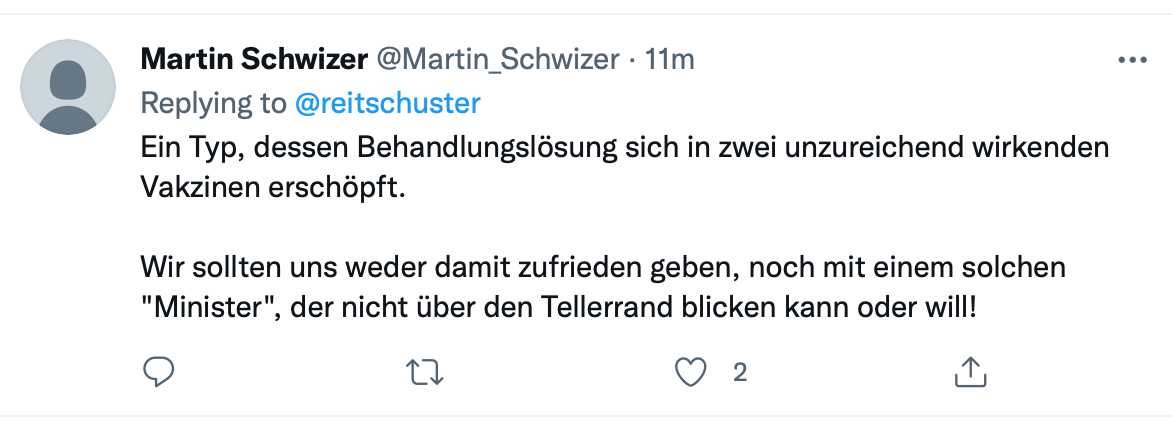Screen dimensions: 1172x430
Task: Open the share icon menu
Action: click(x=970, y=373)
